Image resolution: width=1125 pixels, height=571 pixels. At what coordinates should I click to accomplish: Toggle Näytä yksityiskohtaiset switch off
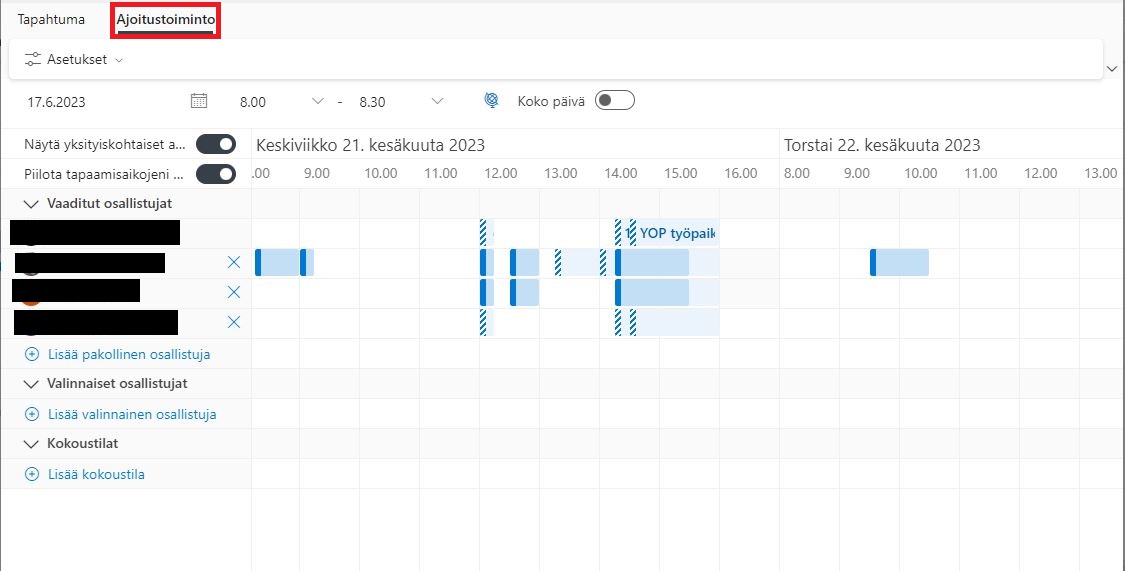tap(216, 144)
